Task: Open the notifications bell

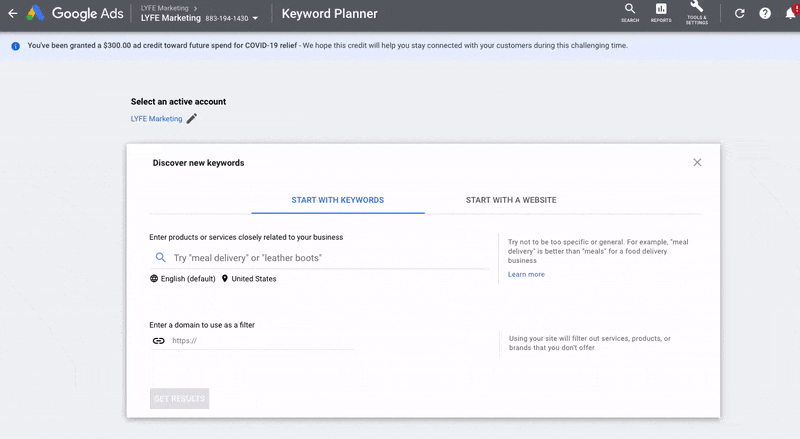Action: click(x=791, y=14)
